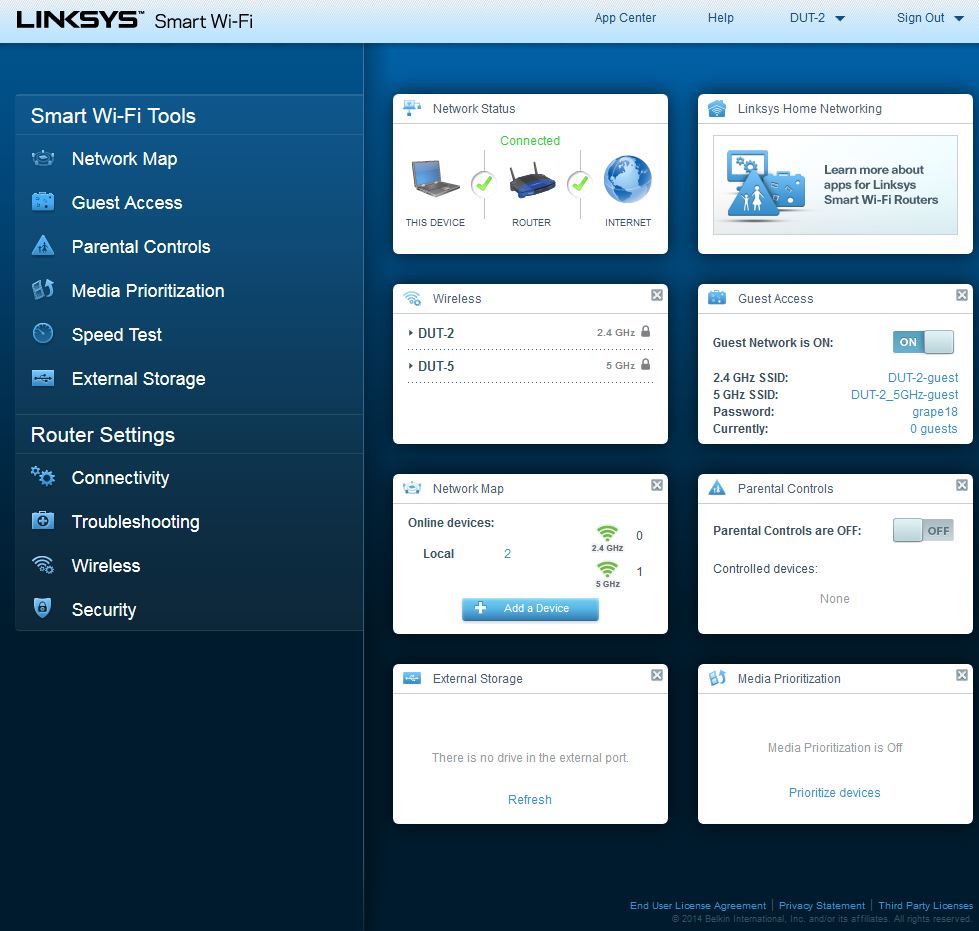
Task: Click the 0 guests link
Action: [933, 428]
